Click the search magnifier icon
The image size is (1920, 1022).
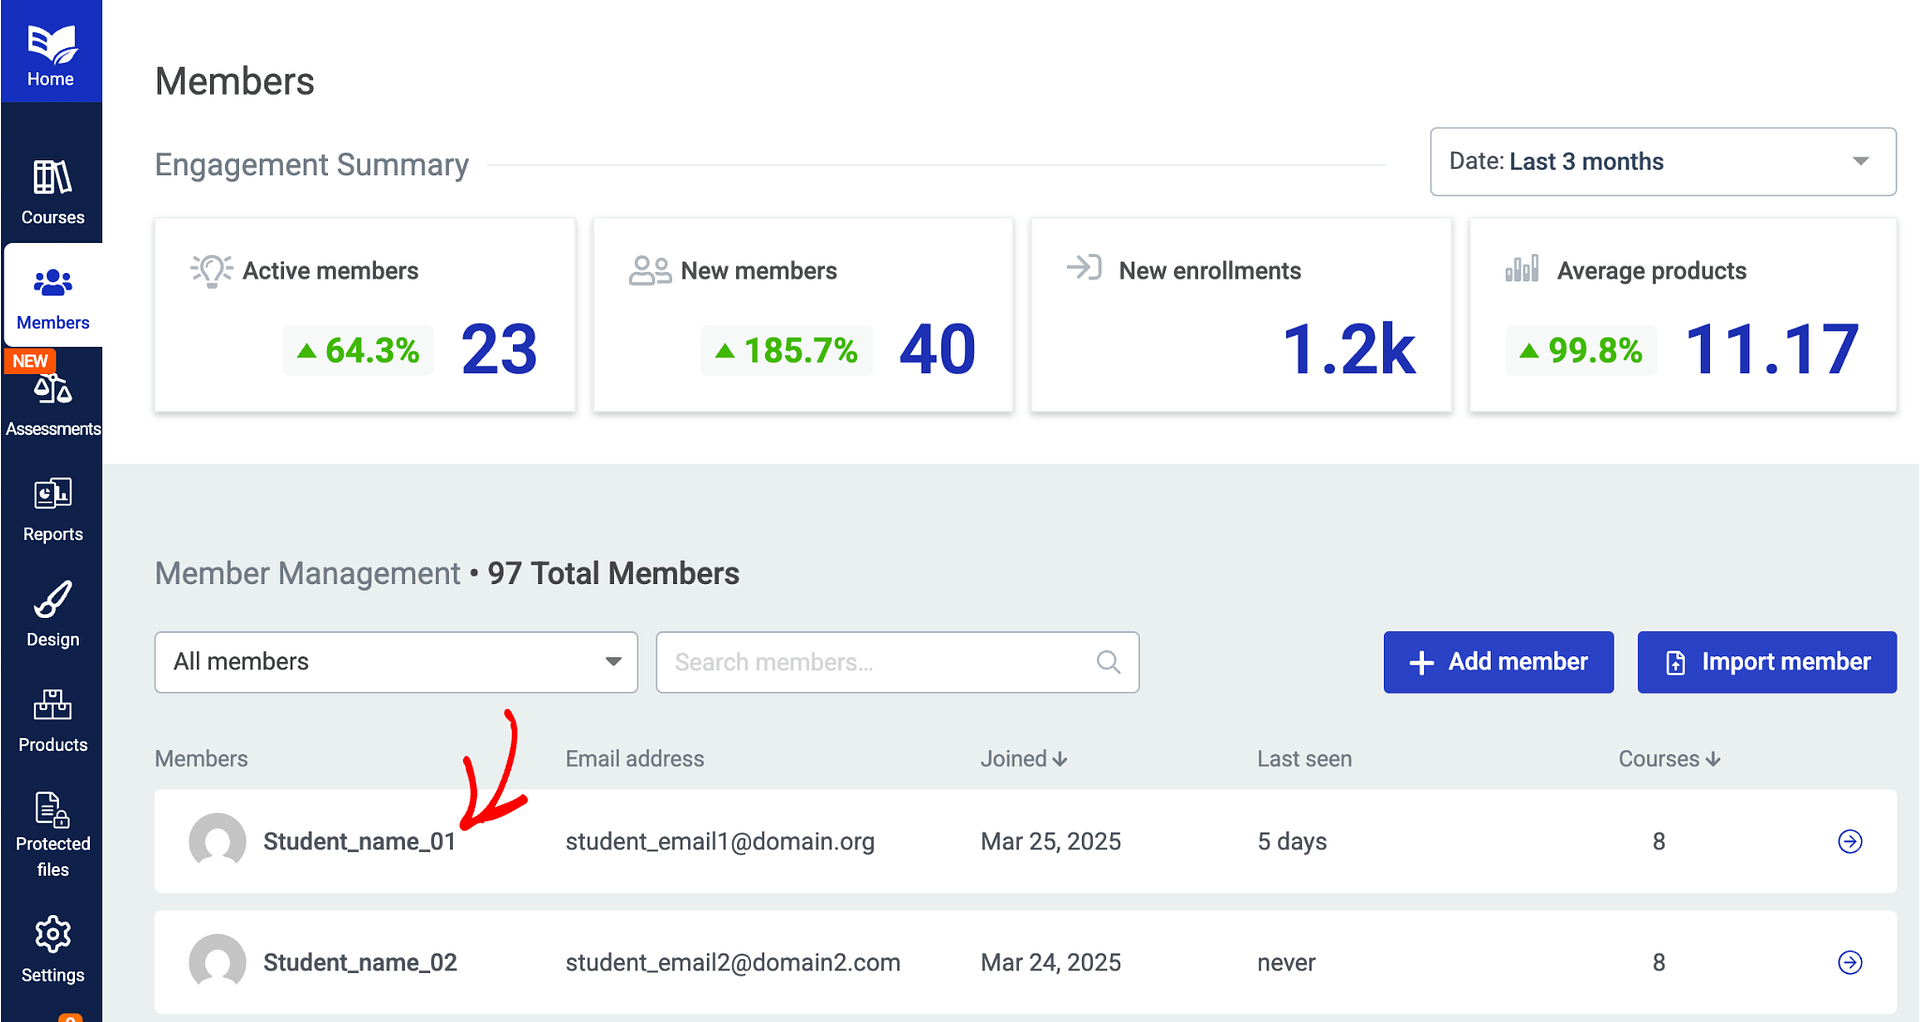click(1108, 662)
